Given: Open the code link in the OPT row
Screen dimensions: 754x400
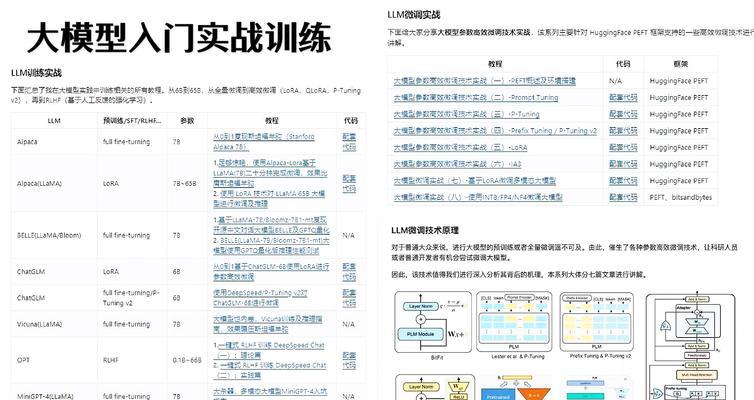Looking at the screenshot, I should point(349,360).
